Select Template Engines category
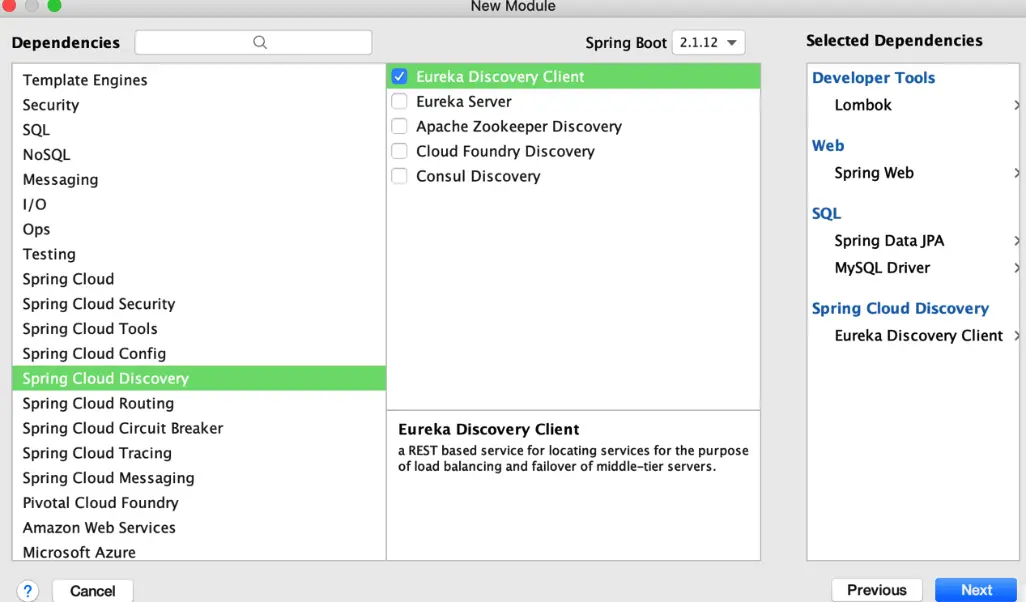Screen dimensions: 1026x602 click(x=199, y=80)
